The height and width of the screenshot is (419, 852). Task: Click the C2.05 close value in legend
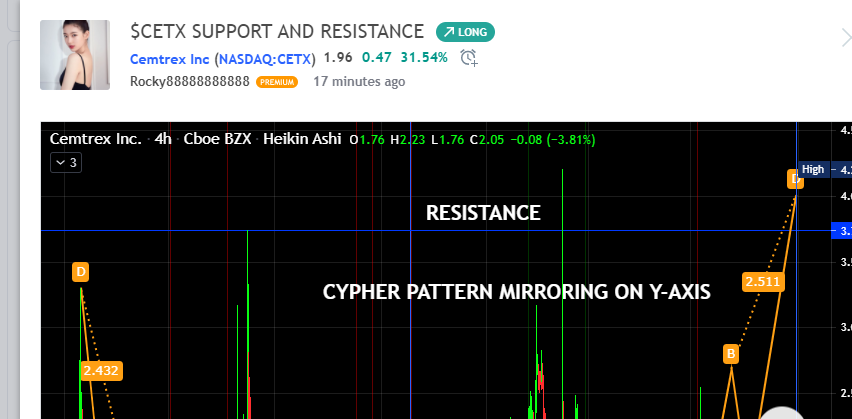(x=487, y=140)
